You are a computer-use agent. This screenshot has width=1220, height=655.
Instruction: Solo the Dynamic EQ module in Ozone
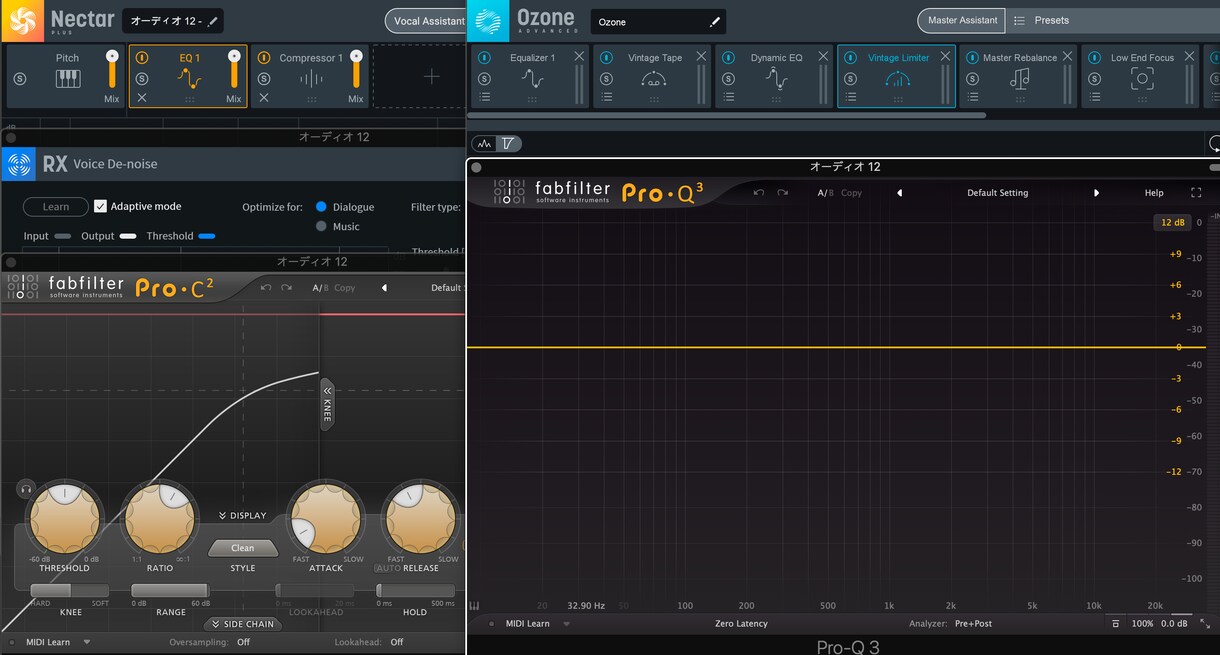point(728,78)
